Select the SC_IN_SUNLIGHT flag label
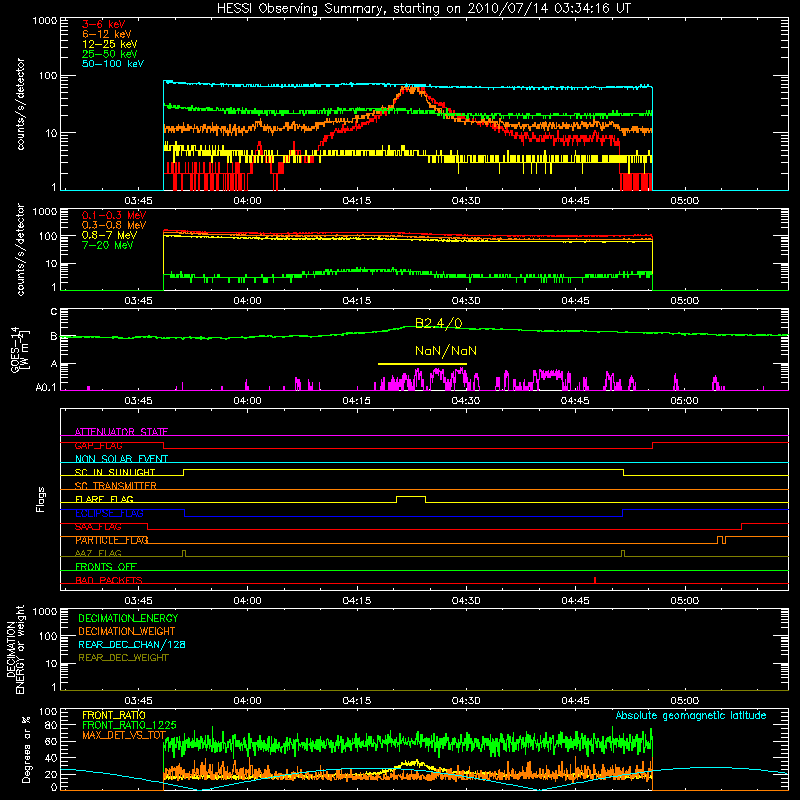 (x=115, y=472)
